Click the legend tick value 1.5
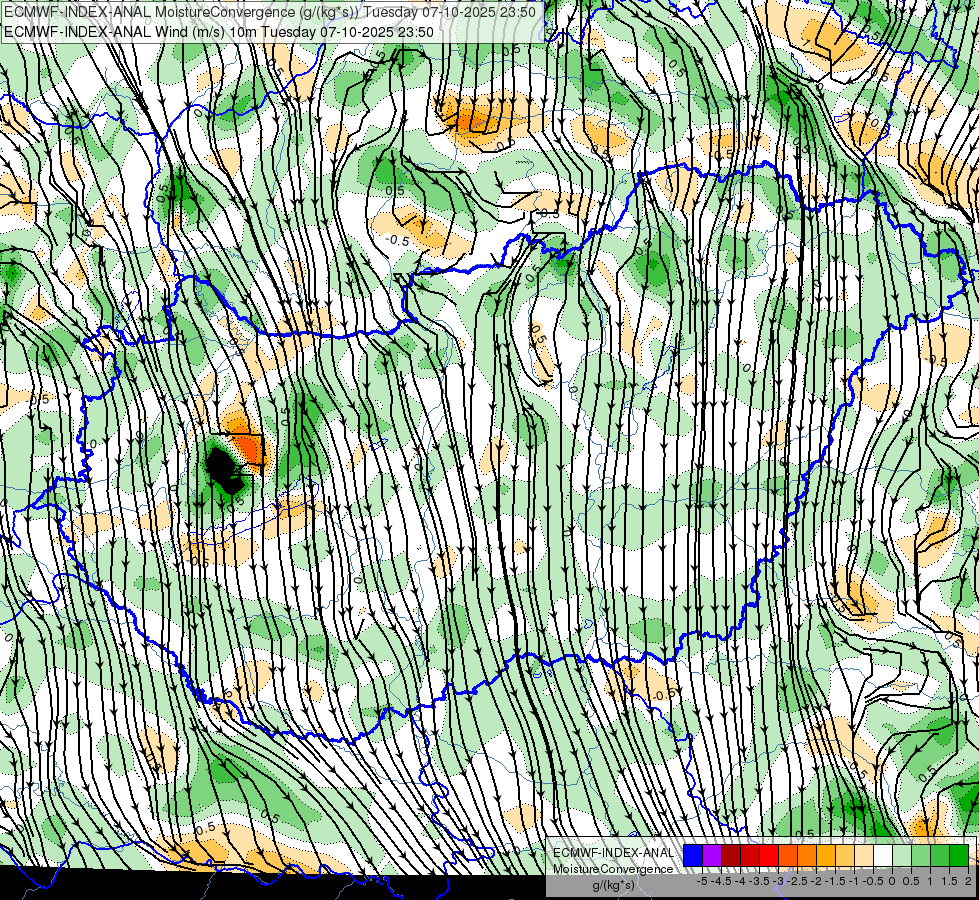The width and height of the screenshot is (979, 900). (949, 881)
